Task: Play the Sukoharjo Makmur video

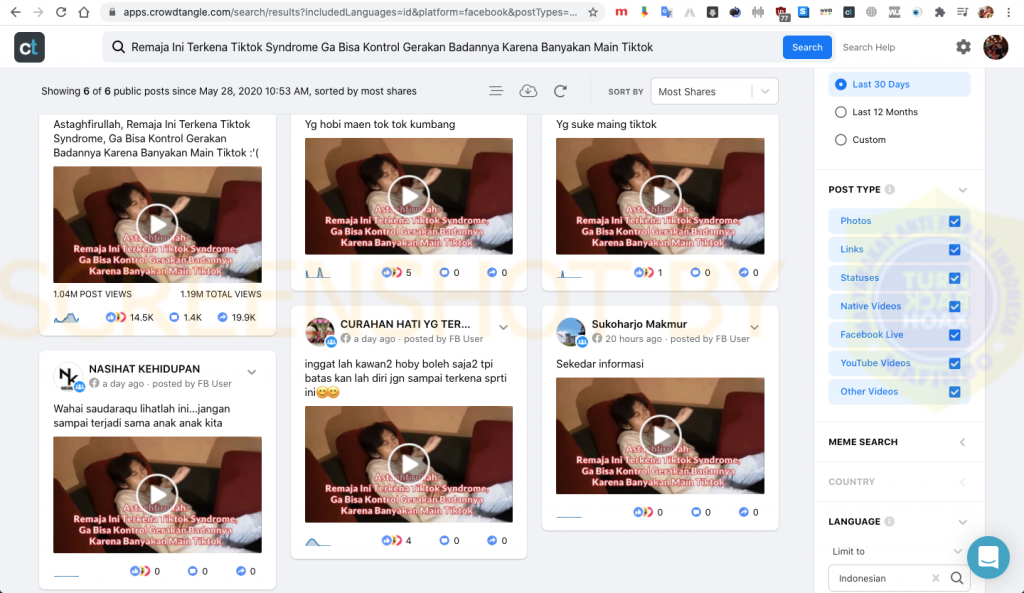Action: click(661, 436)
